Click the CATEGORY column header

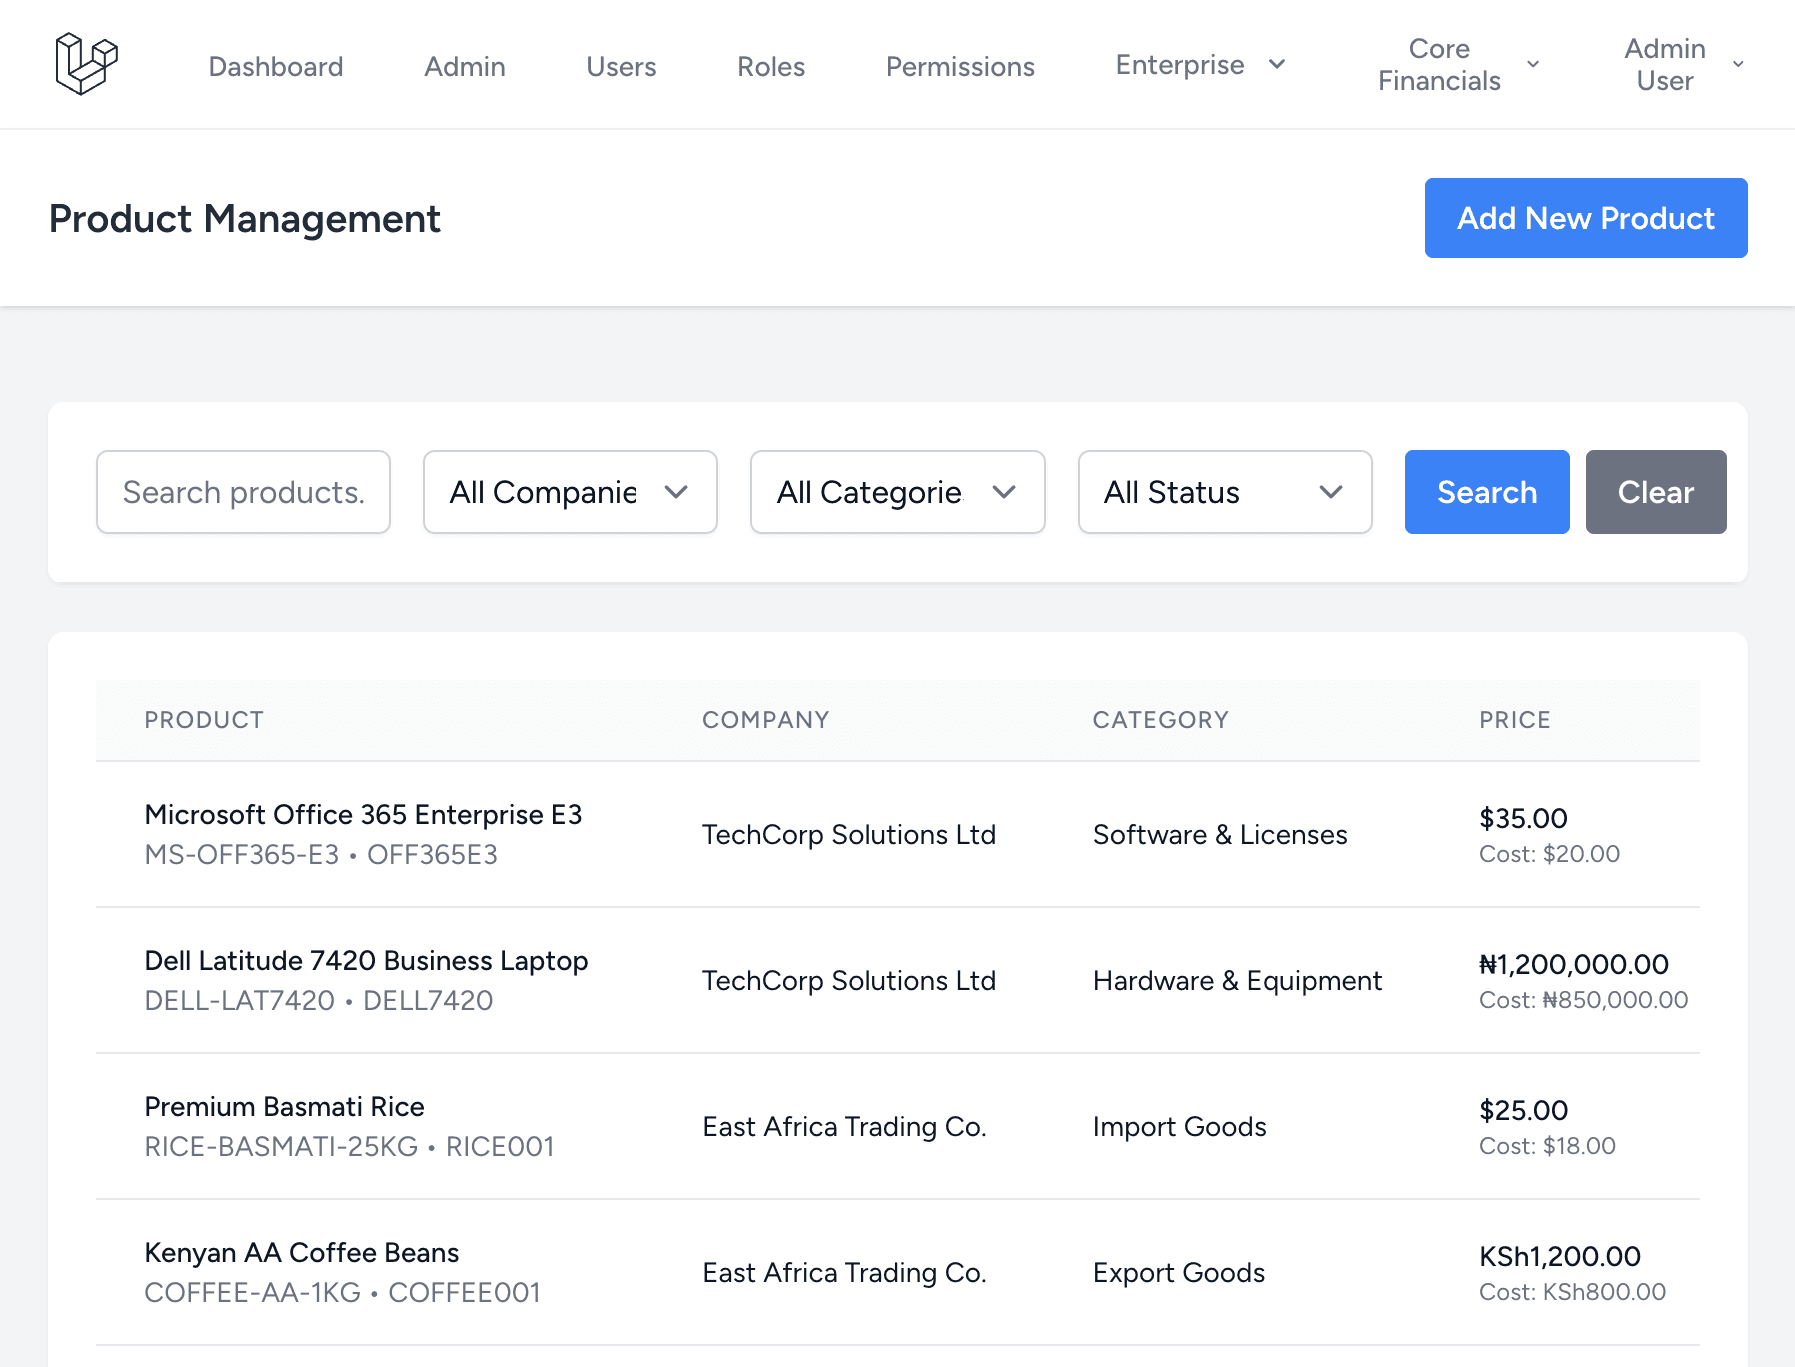[x=1161, y=720]
